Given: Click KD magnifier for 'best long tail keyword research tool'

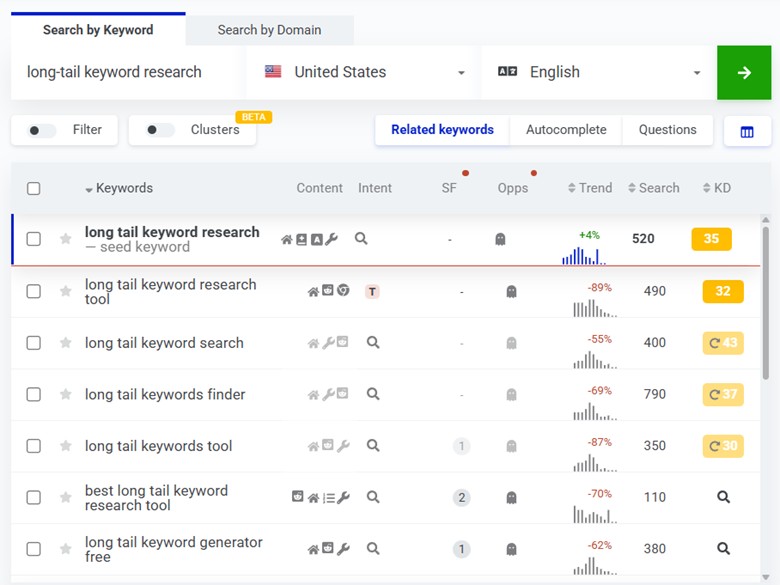Looking at the screenshot, I should (x=723, y=497).
